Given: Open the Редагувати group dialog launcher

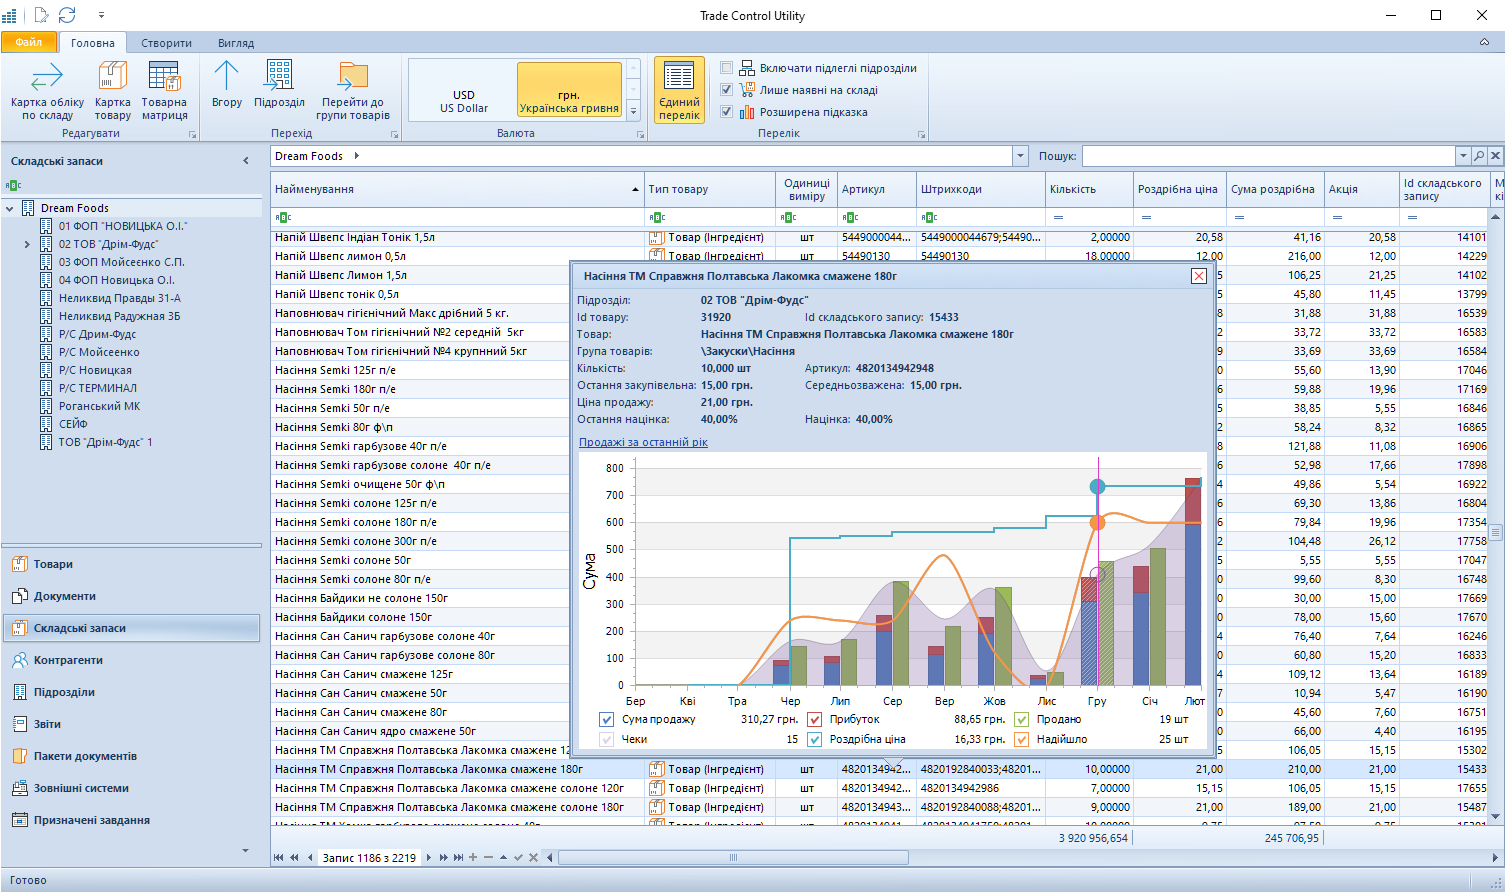Looking at the screenshot, I should 193,134.
